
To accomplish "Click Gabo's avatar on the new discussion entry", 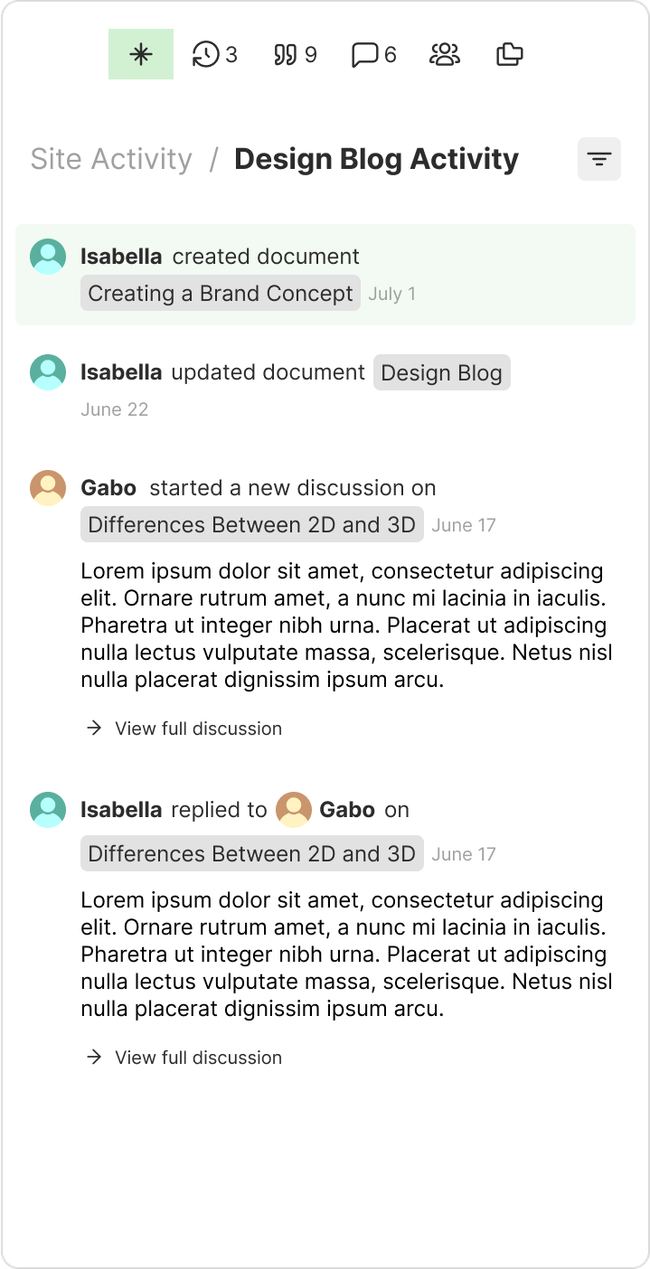I will tap(48, 488).
